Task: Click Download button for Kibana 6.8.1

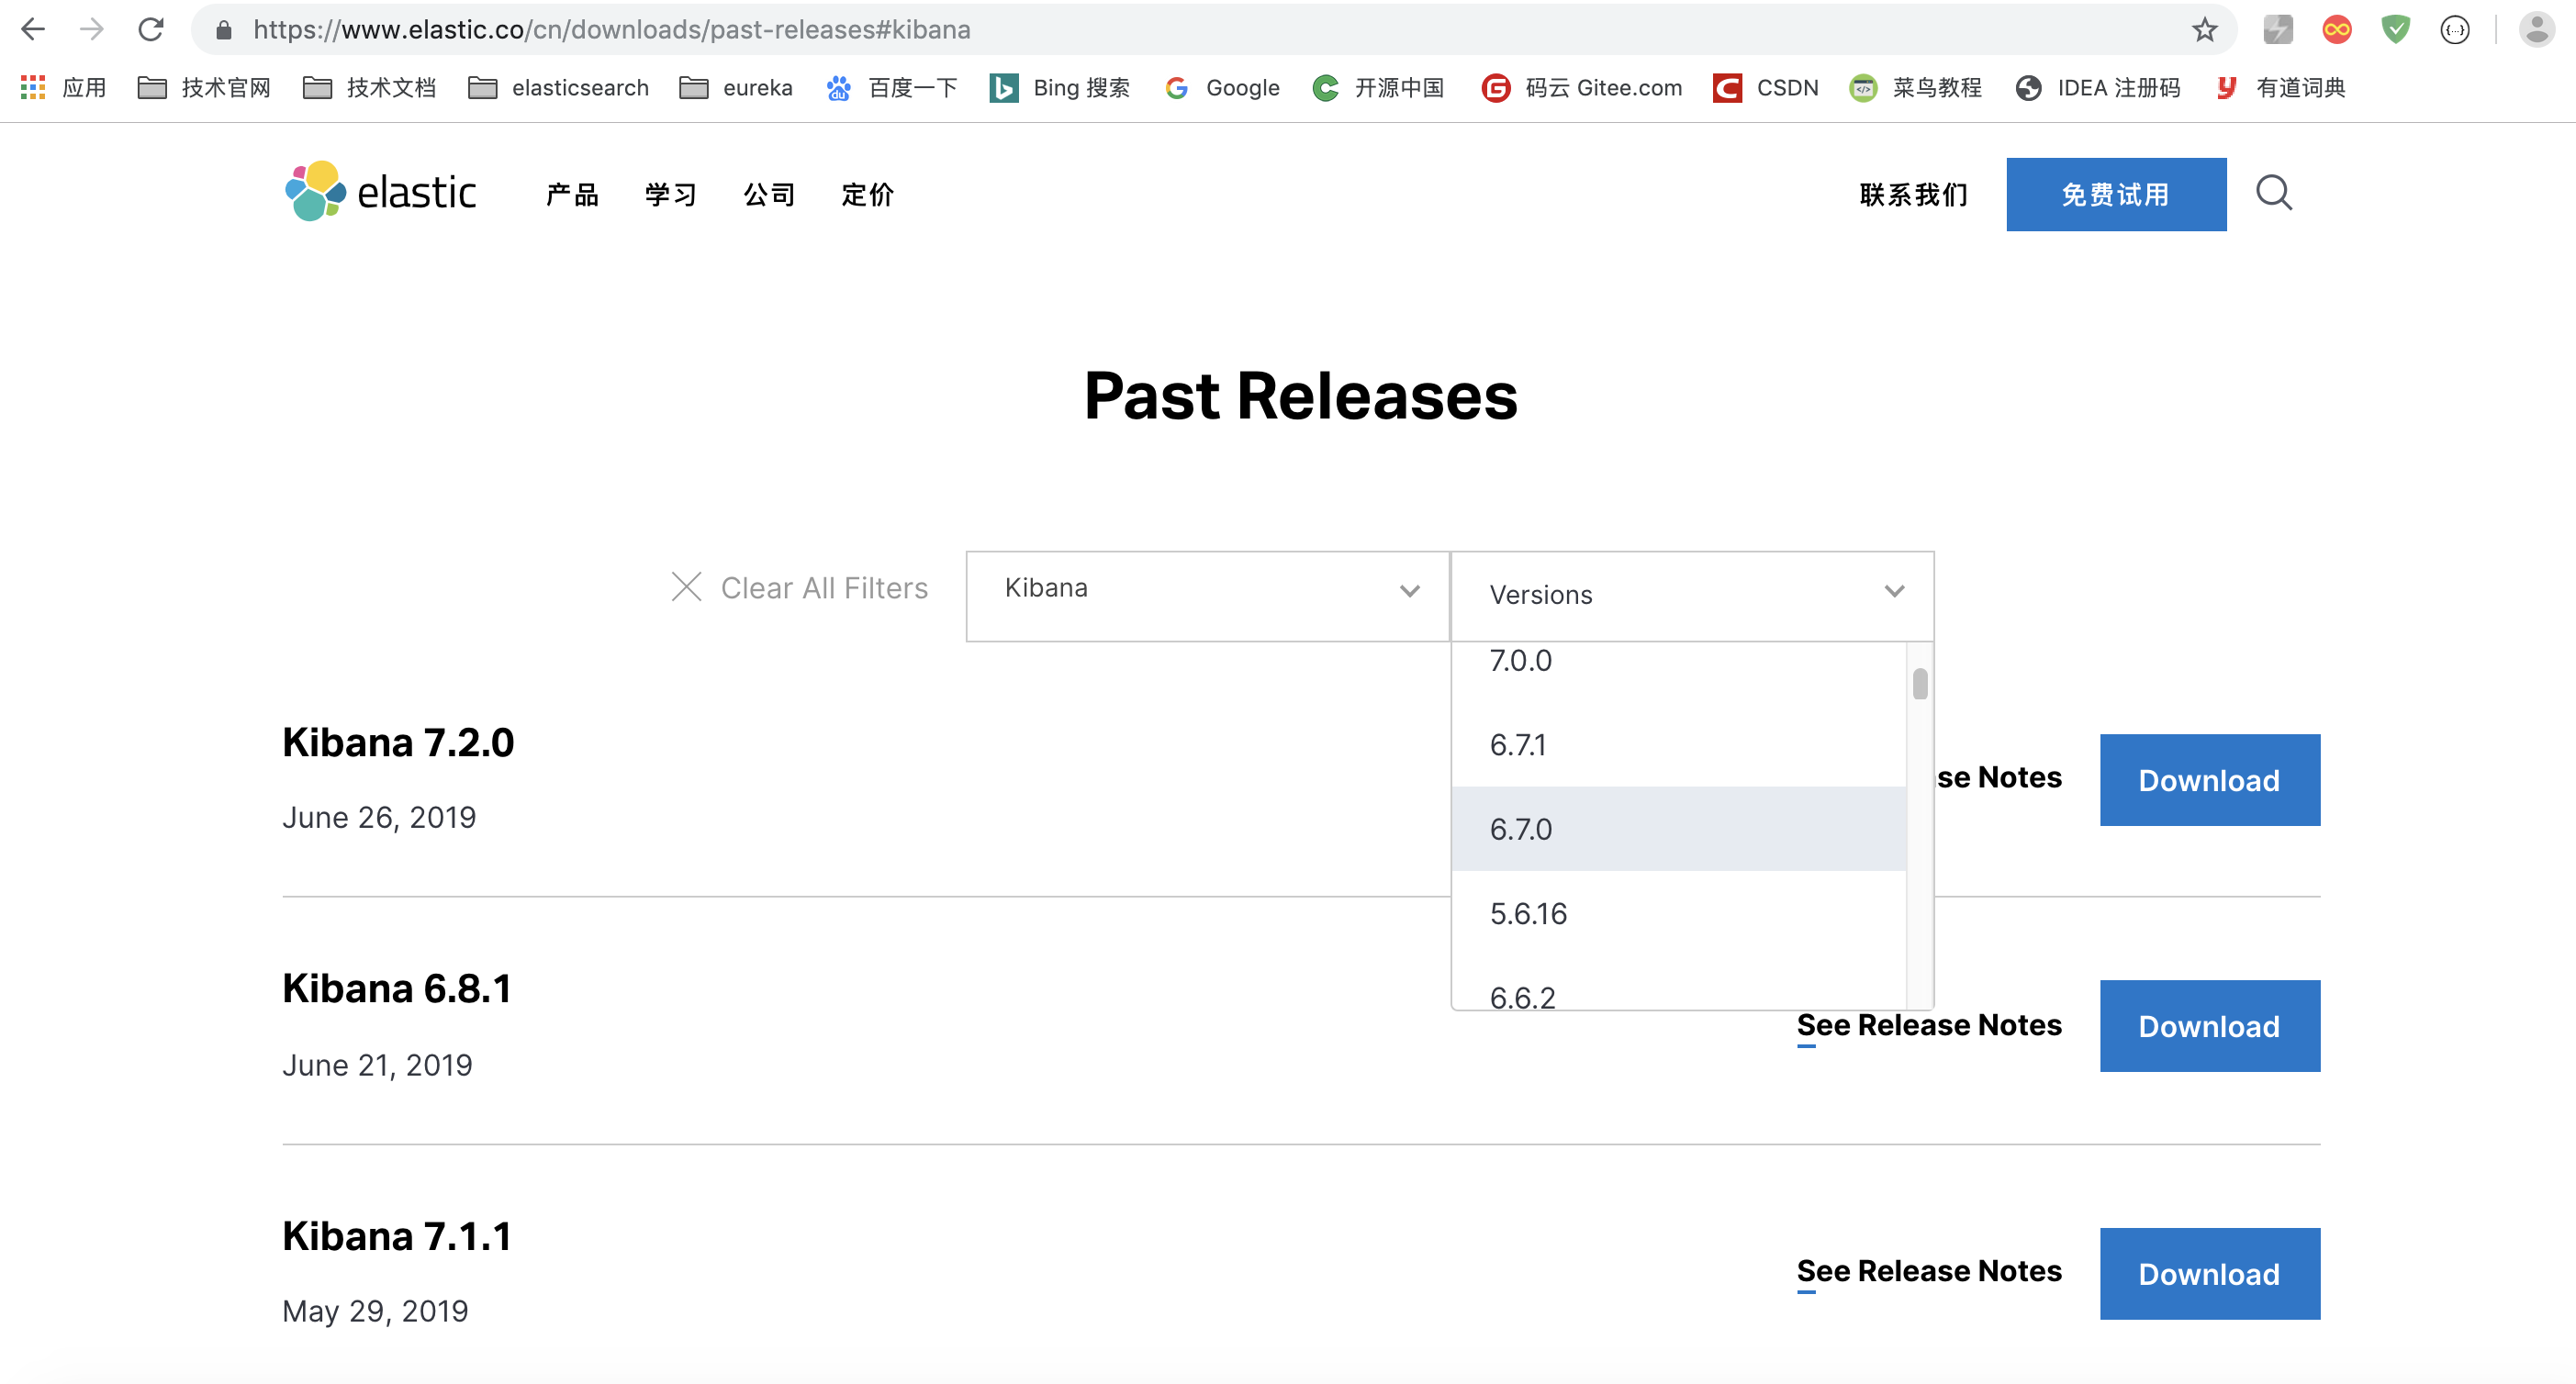Action: tap(2212, 1024)
